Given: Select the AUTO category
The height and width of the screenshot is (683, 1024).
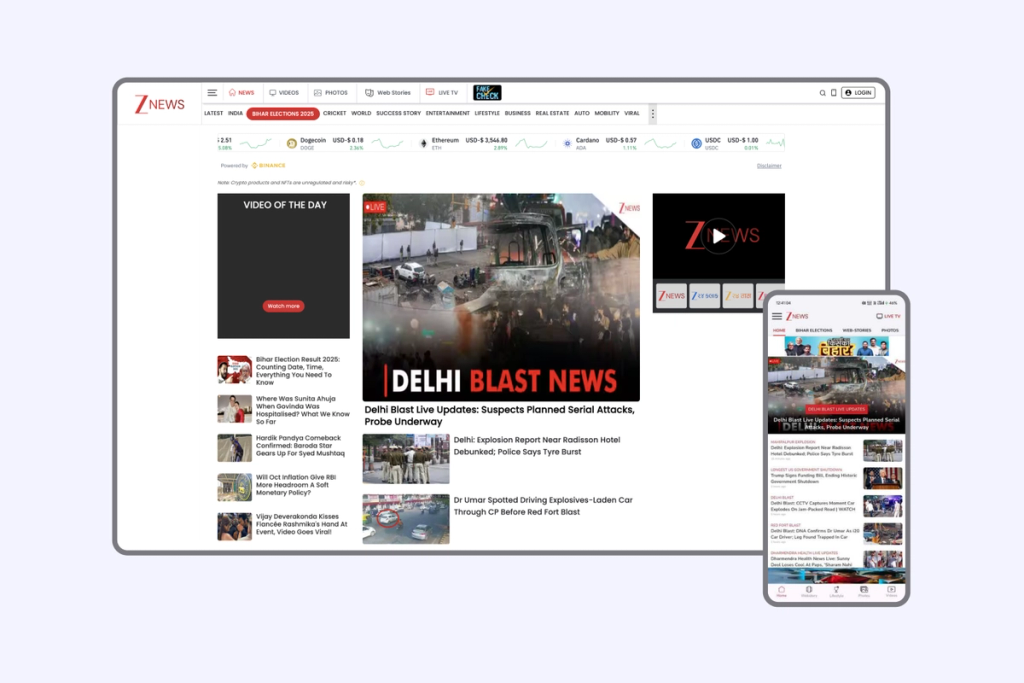Looking at the screenshot, I should coord(582,114).
